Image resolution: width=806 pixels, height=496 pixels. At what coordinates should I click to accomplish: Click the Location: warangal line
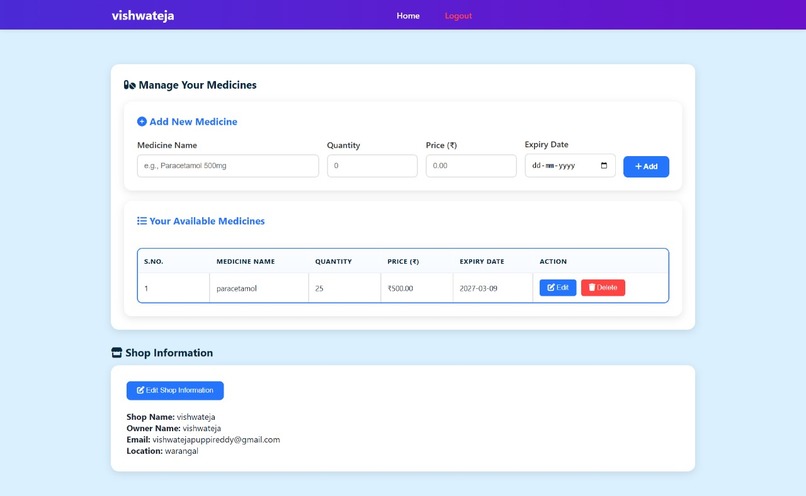coord(162,451)
